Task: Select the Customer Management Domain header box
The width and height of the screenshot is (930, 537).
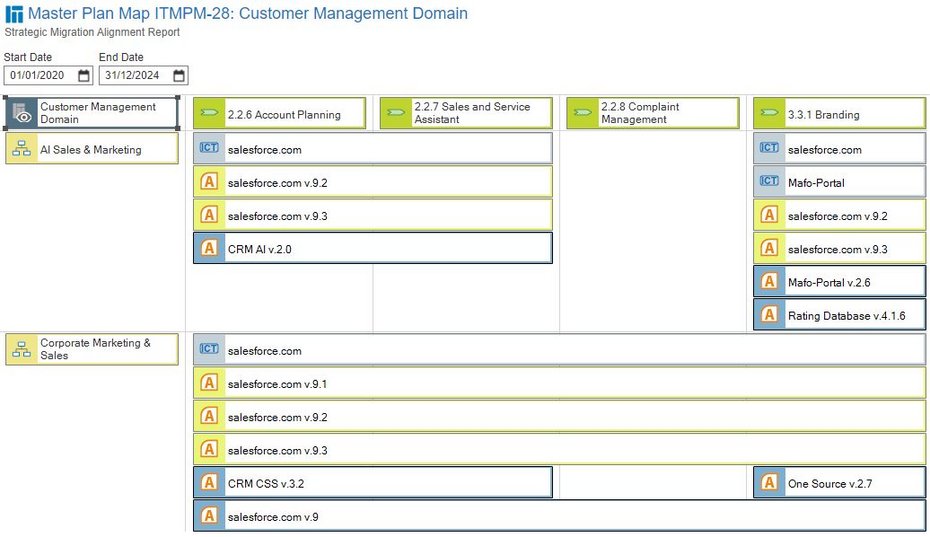Action: pos(91,113)
